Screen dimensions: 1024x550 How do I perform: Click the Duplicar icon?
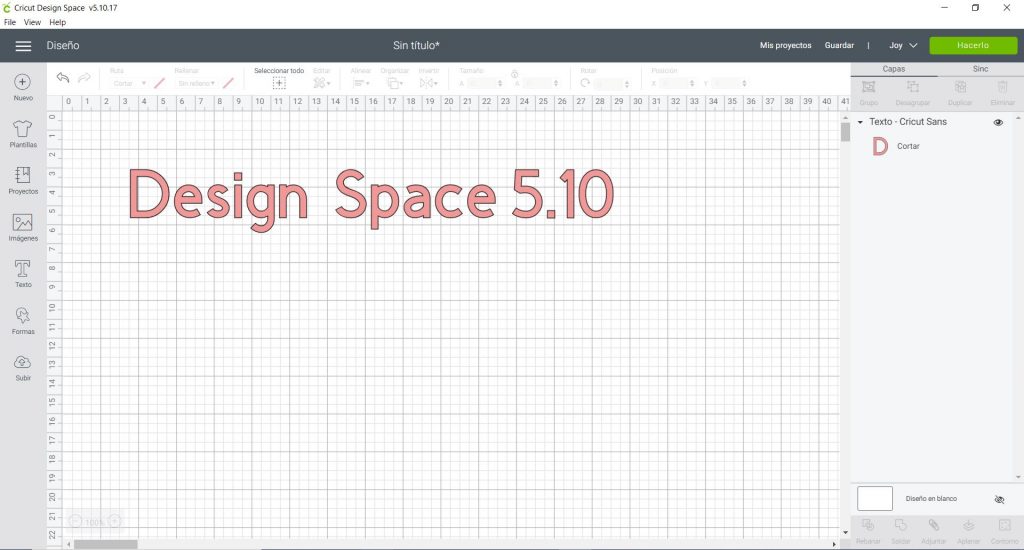960,87
